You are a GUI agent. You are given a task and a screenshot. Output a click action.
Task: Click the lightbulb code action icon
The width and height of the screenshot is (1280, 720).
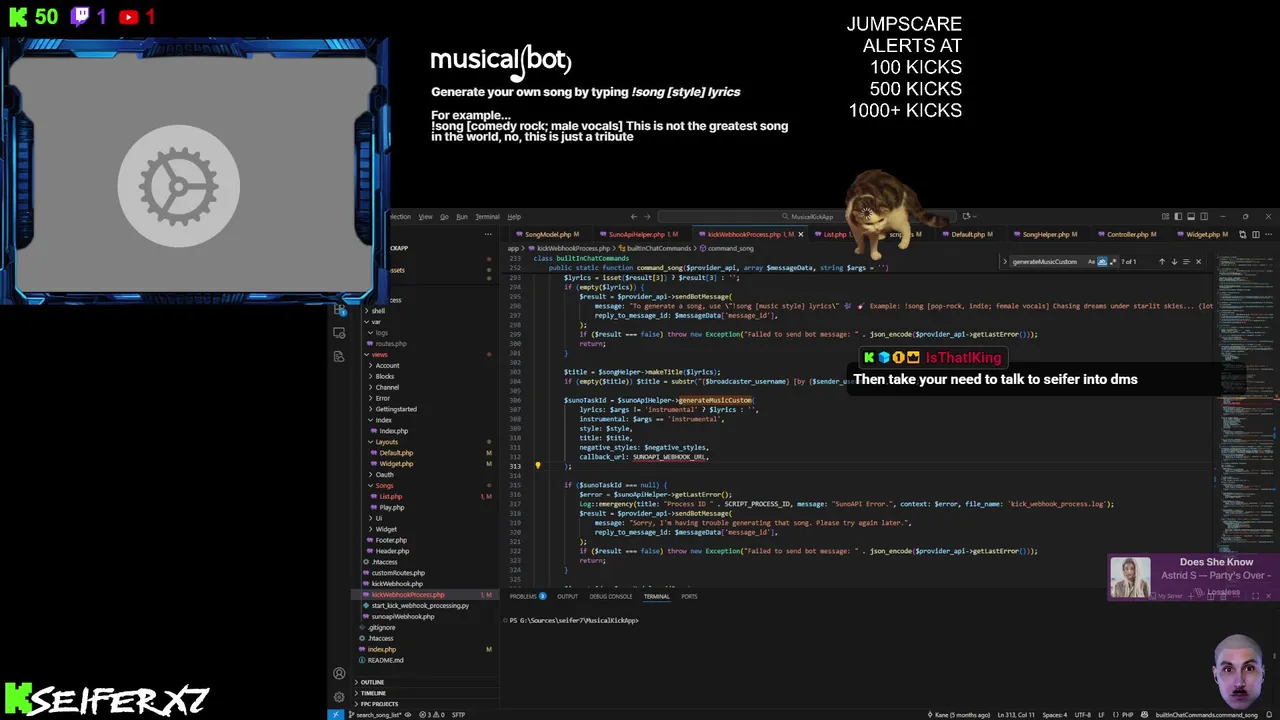[537, 466]
